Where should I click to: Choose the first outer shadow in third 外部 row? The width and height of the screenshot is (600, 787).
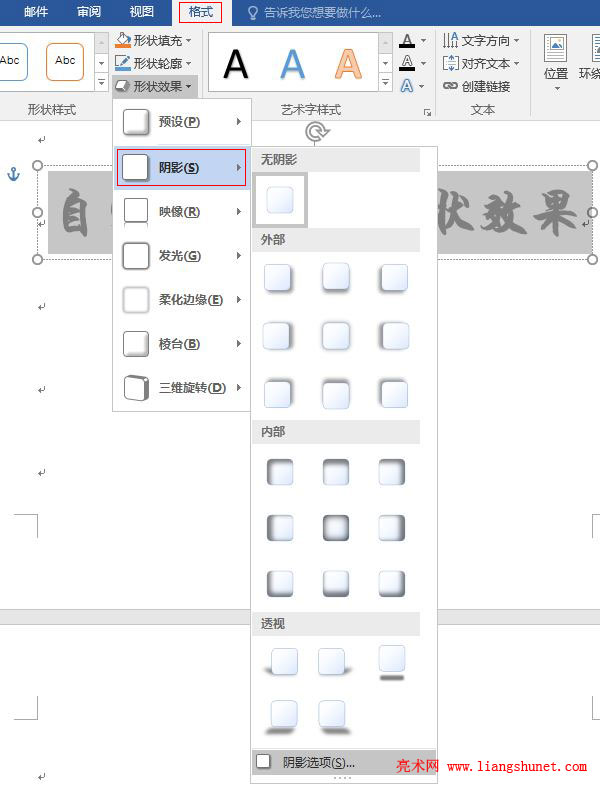click(x=277, y=394)
